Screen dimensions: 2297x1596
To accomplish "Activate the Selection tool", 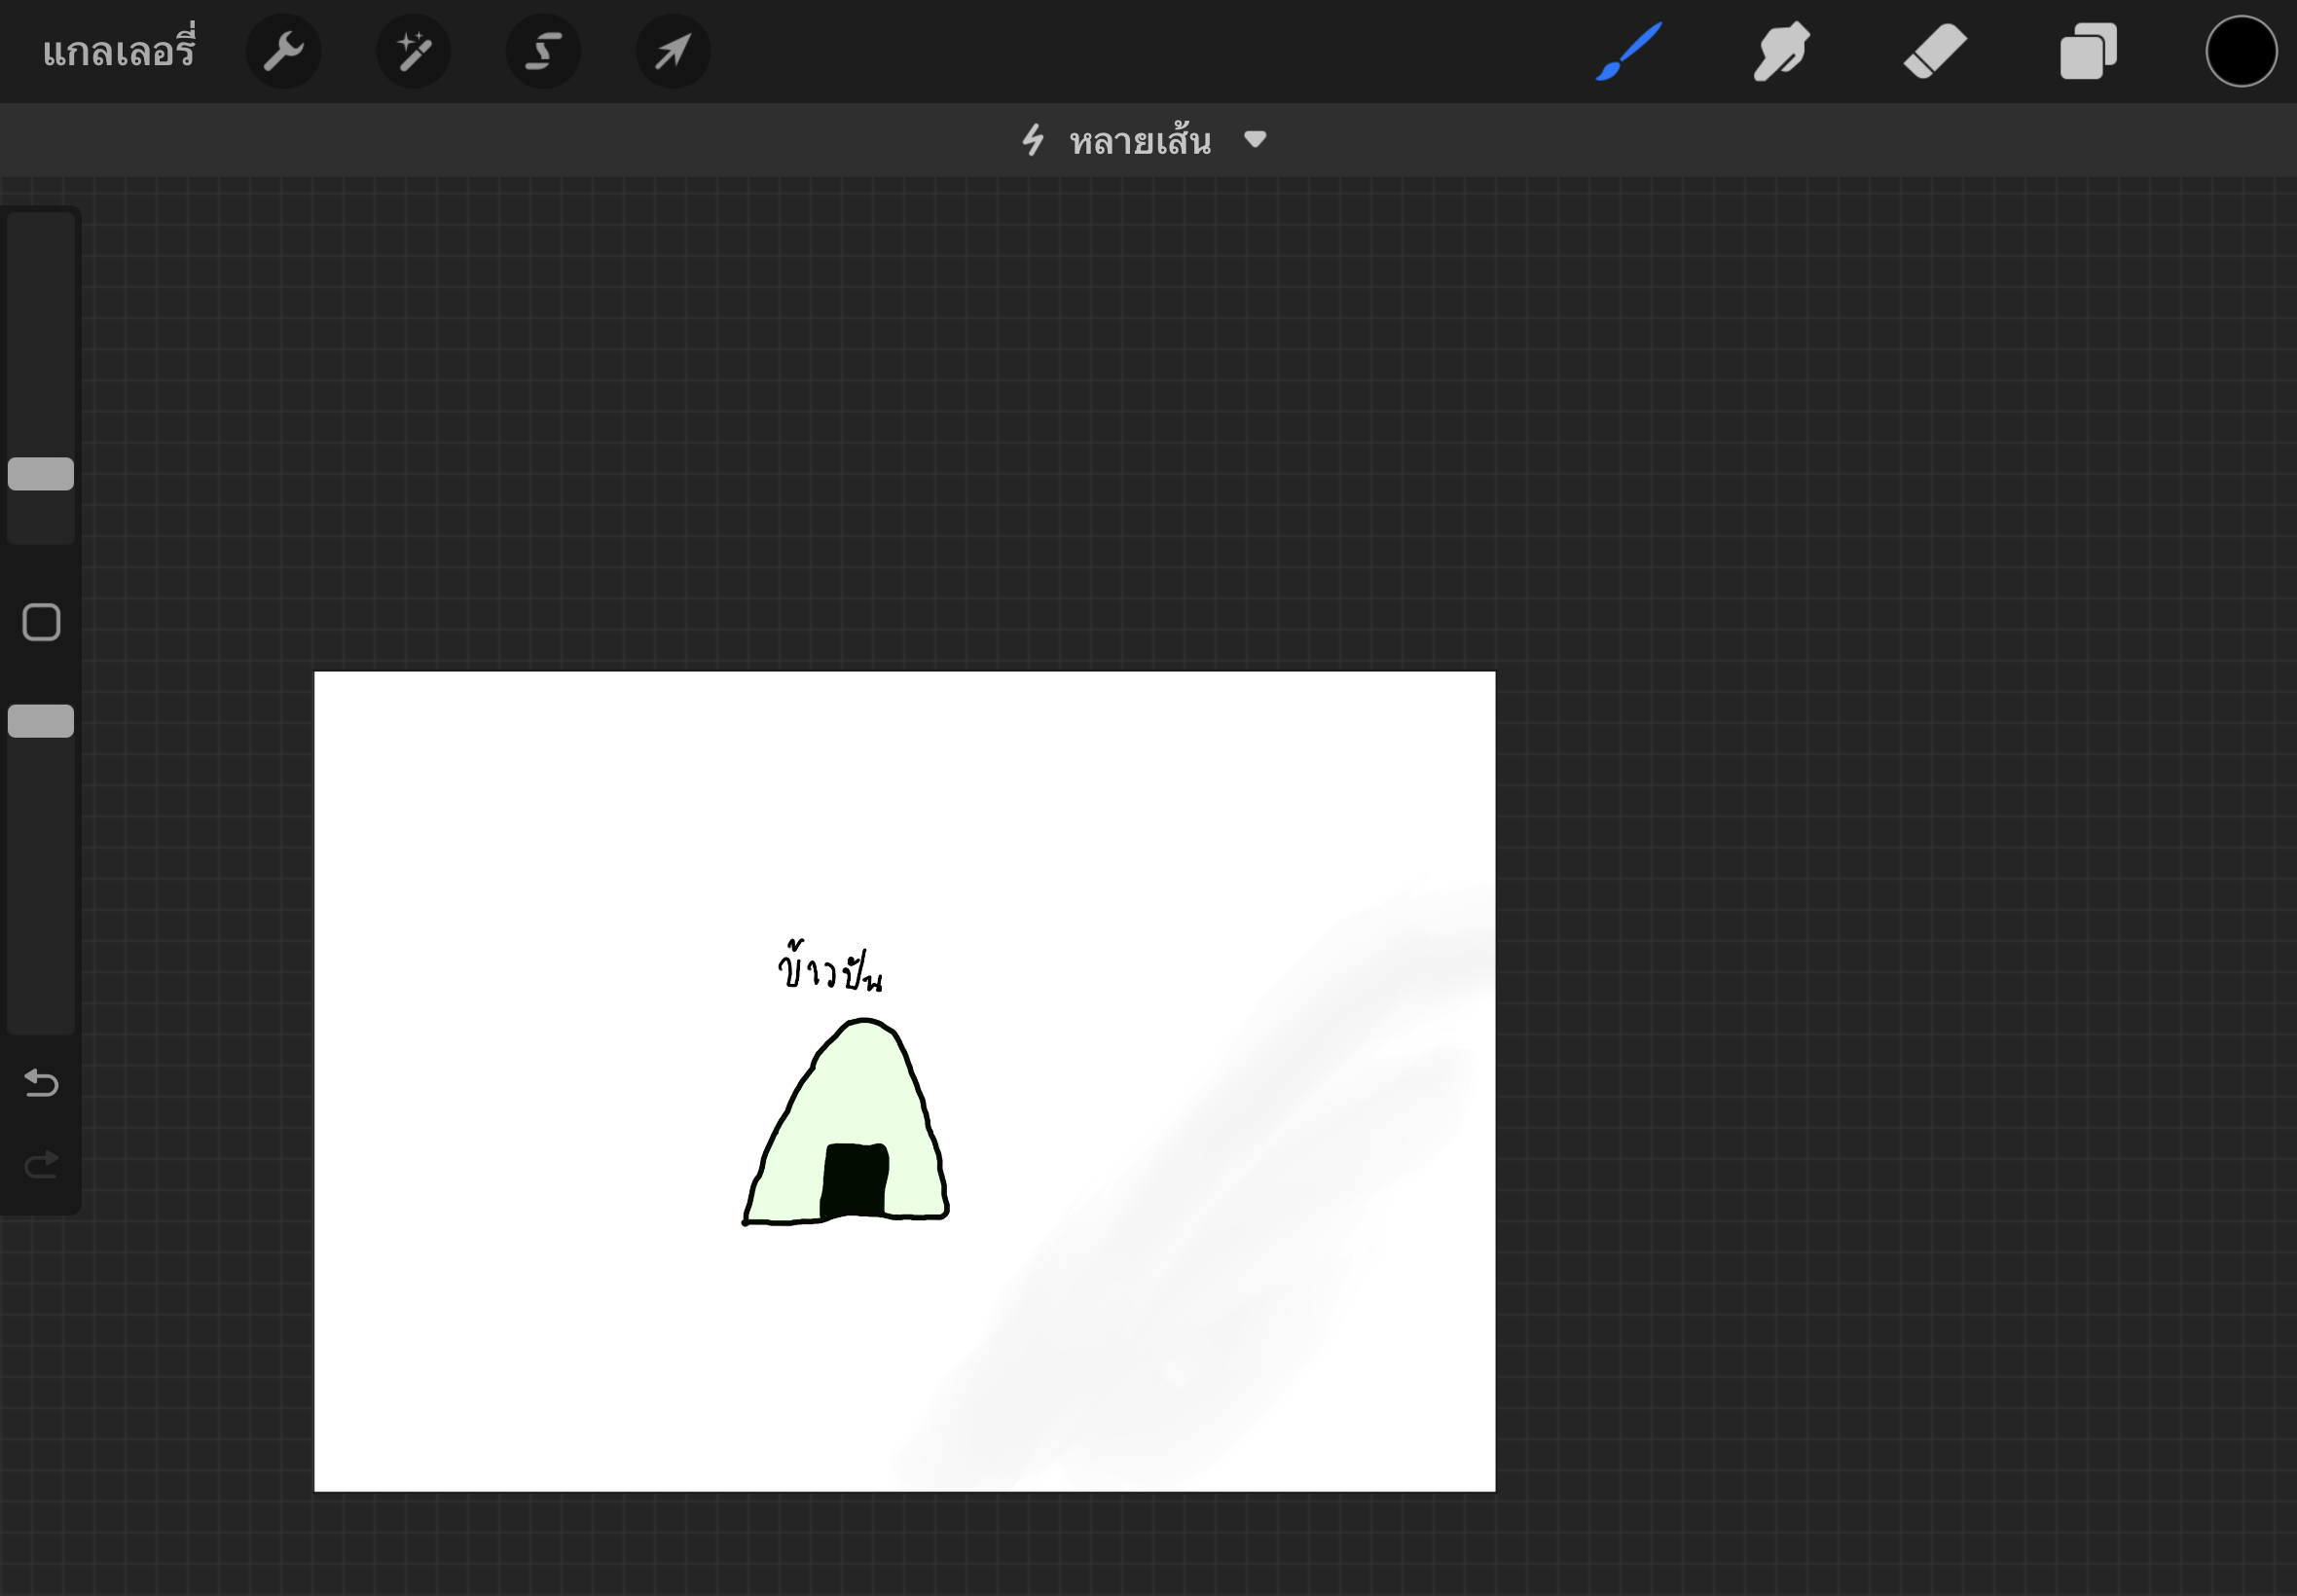I will click(x=543, y=51).
